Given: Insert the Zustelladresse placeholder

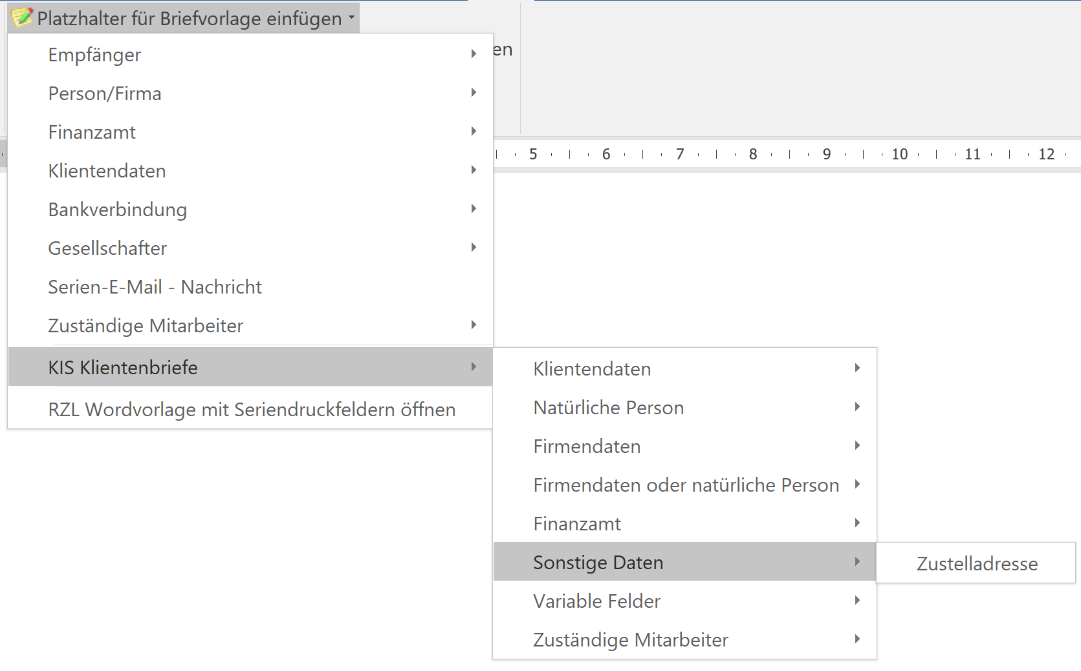Looking at the screenshot, I should pos(977,564).
